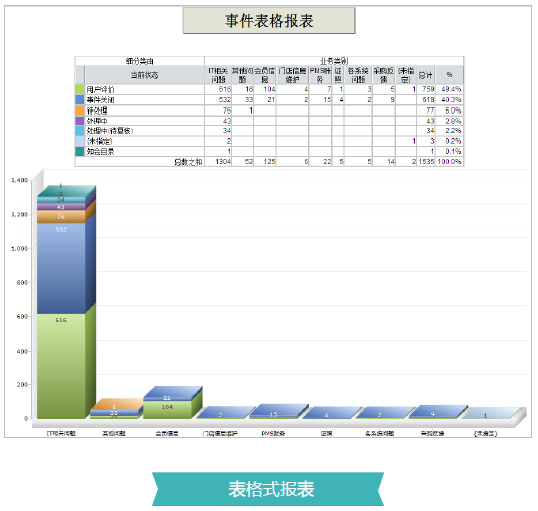Click the green 616 bar segment
Viewport: 538px width, 511px height.
pyautogui.click(x=61, y=366)
